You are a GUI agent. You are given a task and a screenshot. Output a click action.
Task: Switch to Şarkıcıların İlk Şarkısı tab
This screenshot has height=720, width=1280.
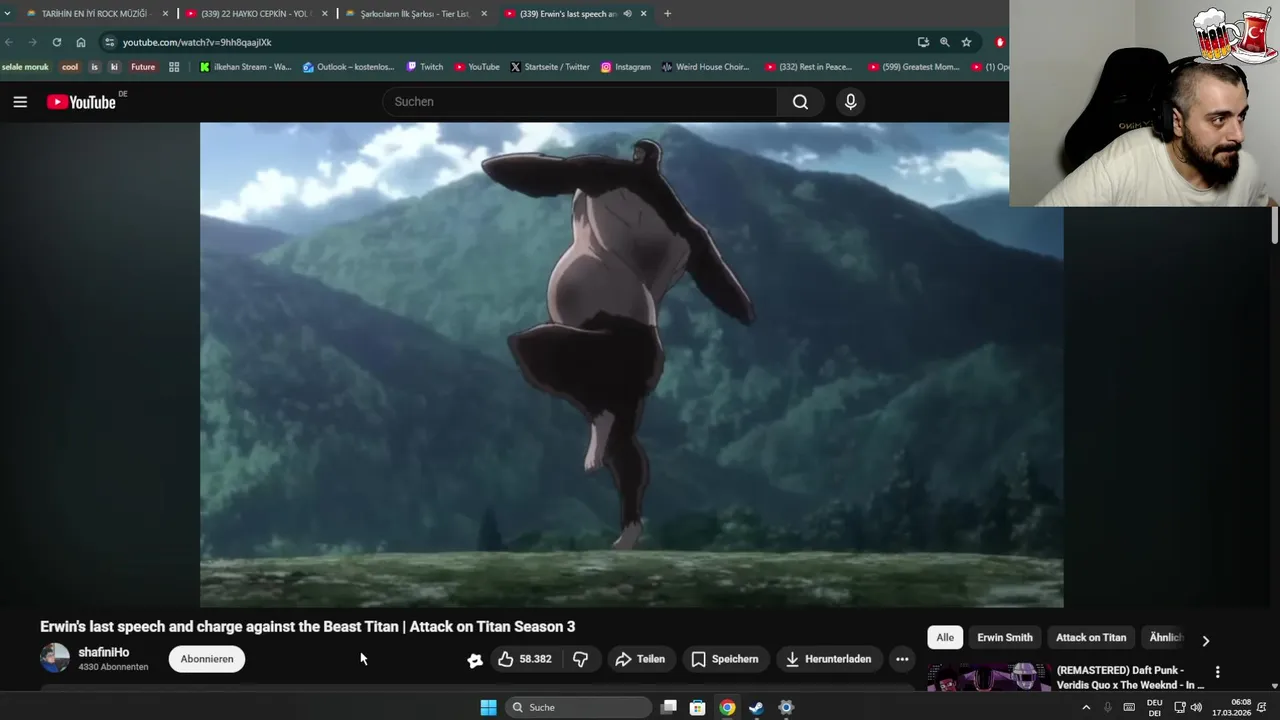click(x=415, y=14)
